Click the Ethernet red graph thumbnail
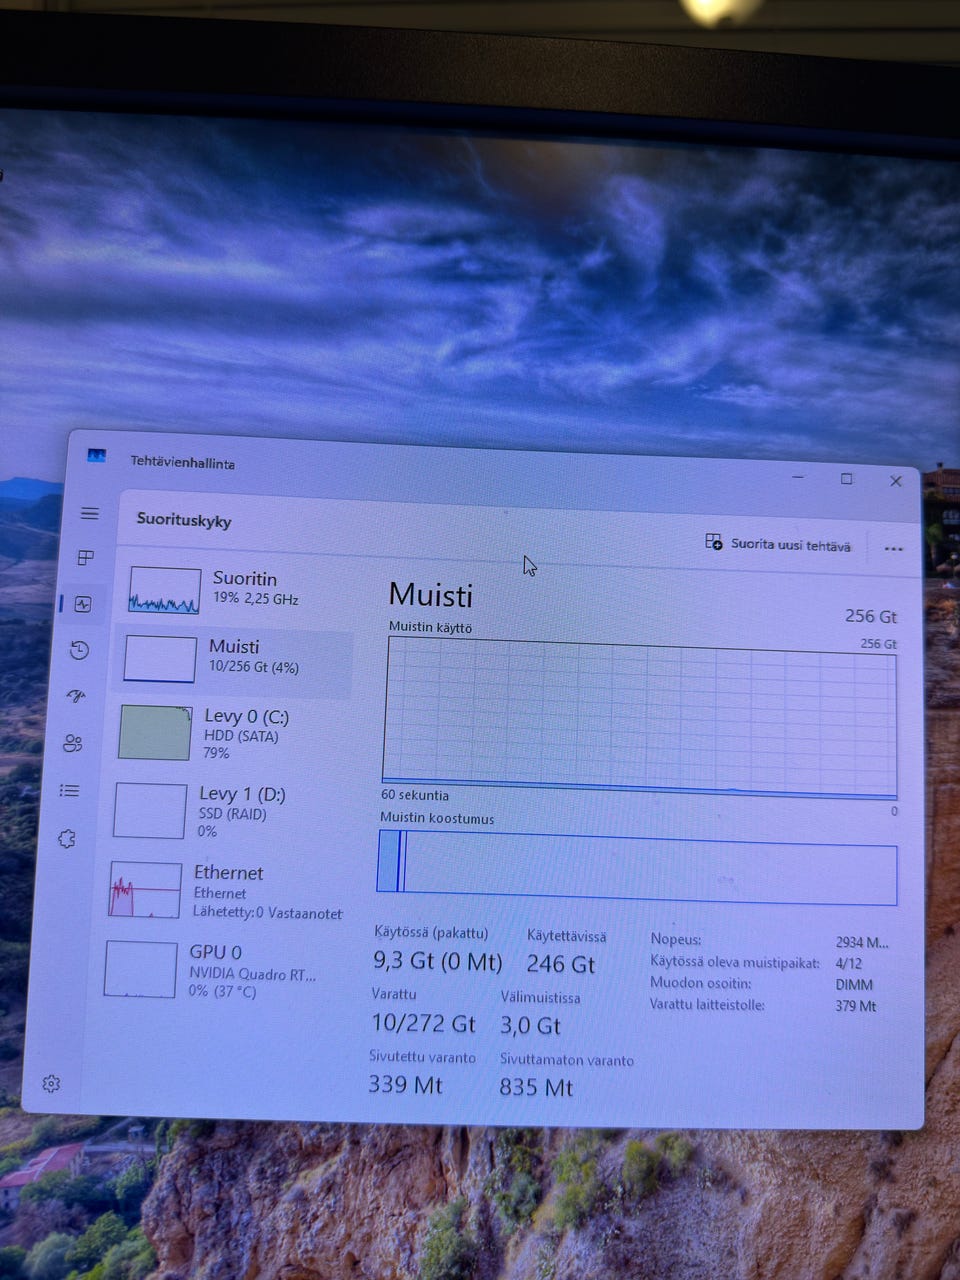This screenshot has height=1280, width=960. click(x=145, y=889)
